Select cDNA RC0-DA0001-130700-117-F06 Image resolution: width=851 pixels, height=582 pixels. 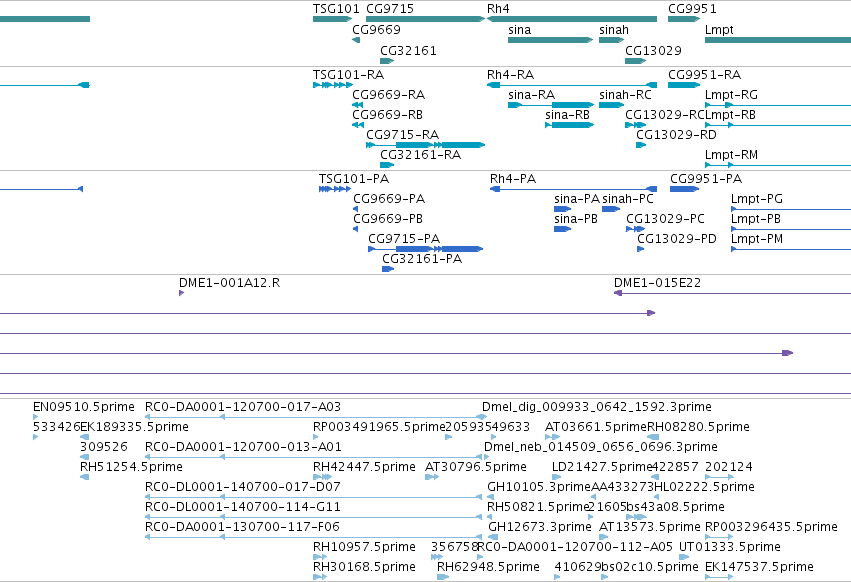click(x=313, y=537)
